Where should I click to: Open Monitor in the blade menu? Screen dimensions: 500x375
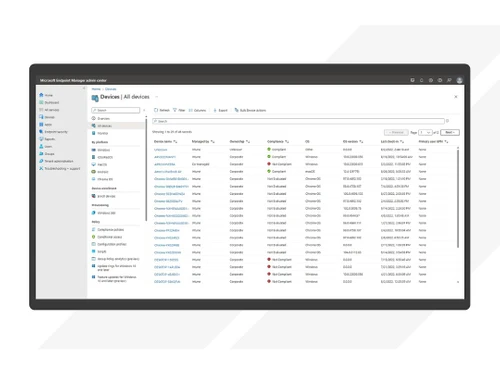(100, 133)
